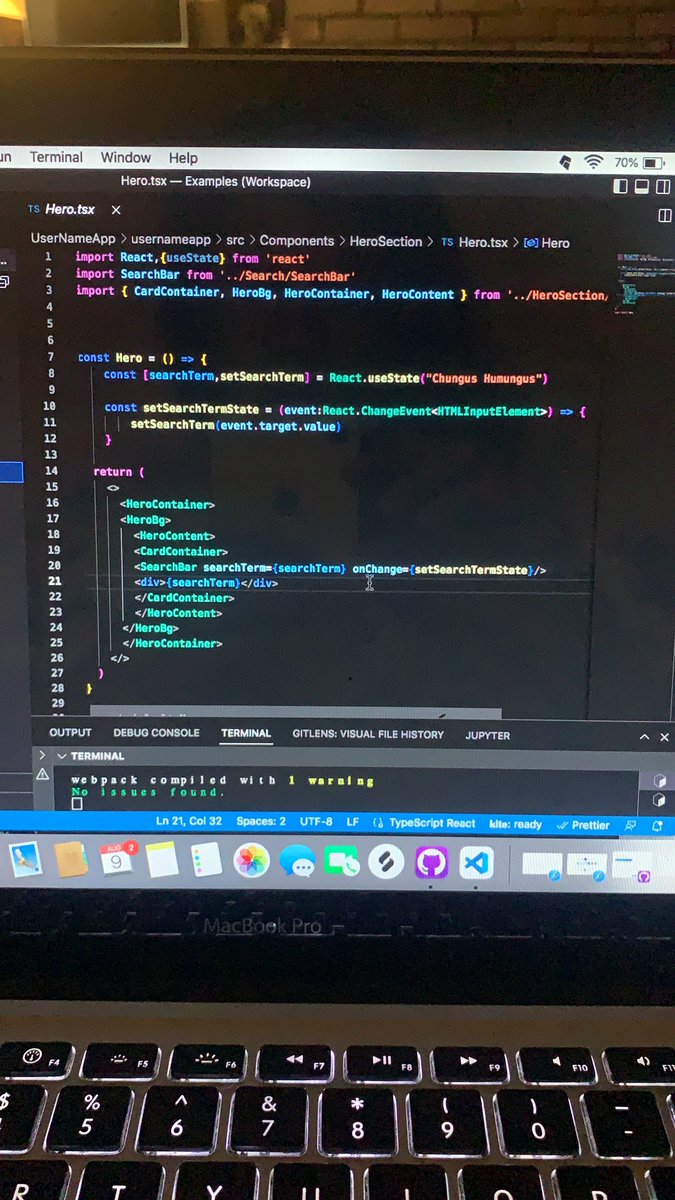Open Calendar from the Dock
Viewport: 675px width, 1200px height.
(x=116, y=859)
